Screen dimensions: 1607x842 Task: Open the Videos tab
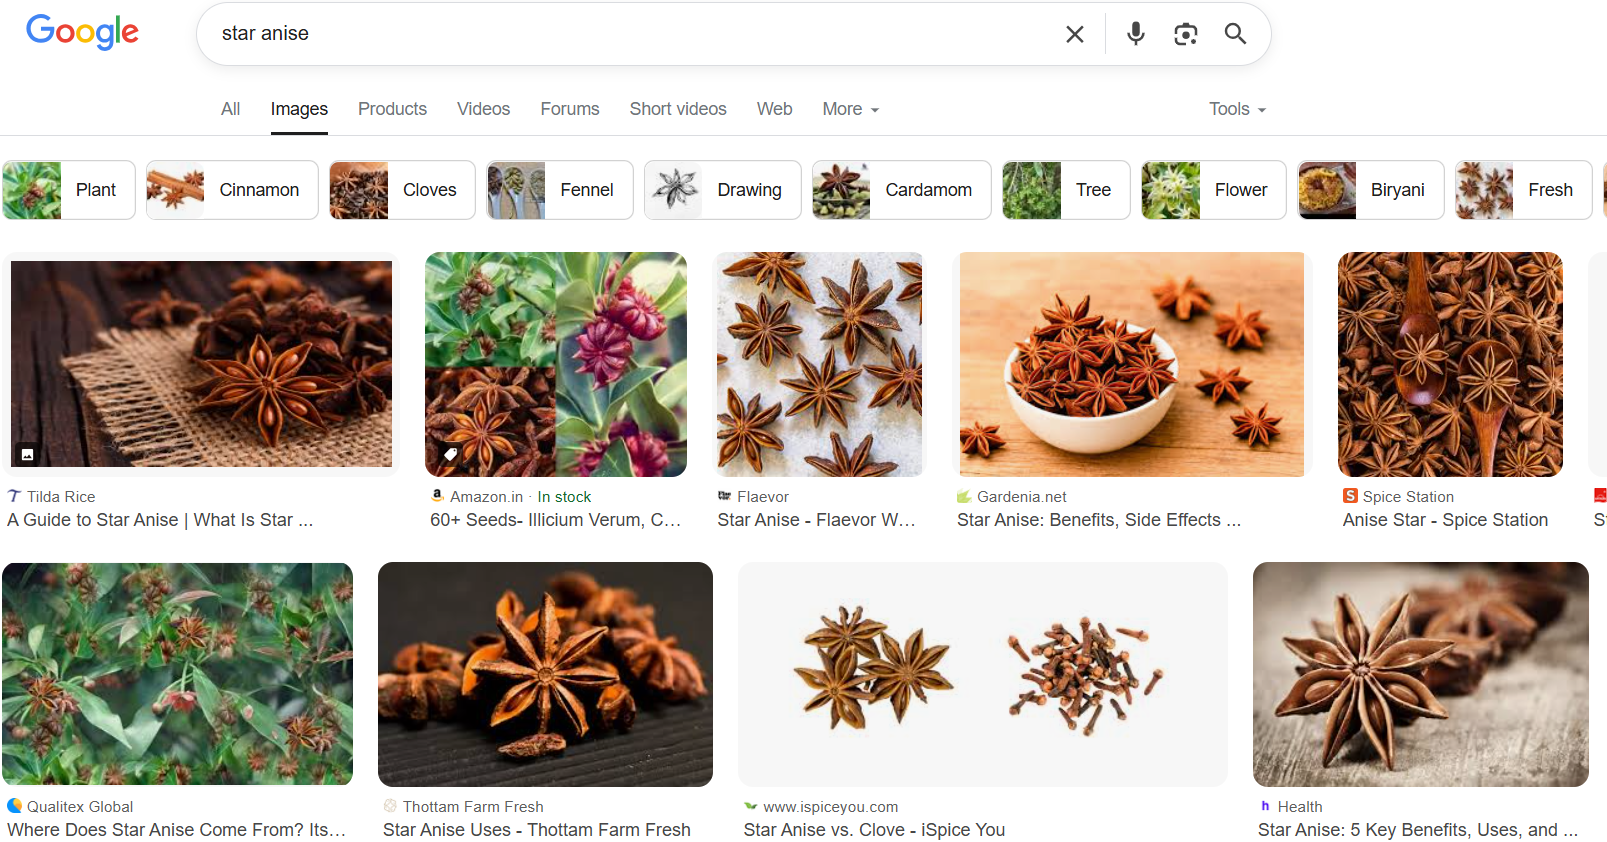click(484, 109)
